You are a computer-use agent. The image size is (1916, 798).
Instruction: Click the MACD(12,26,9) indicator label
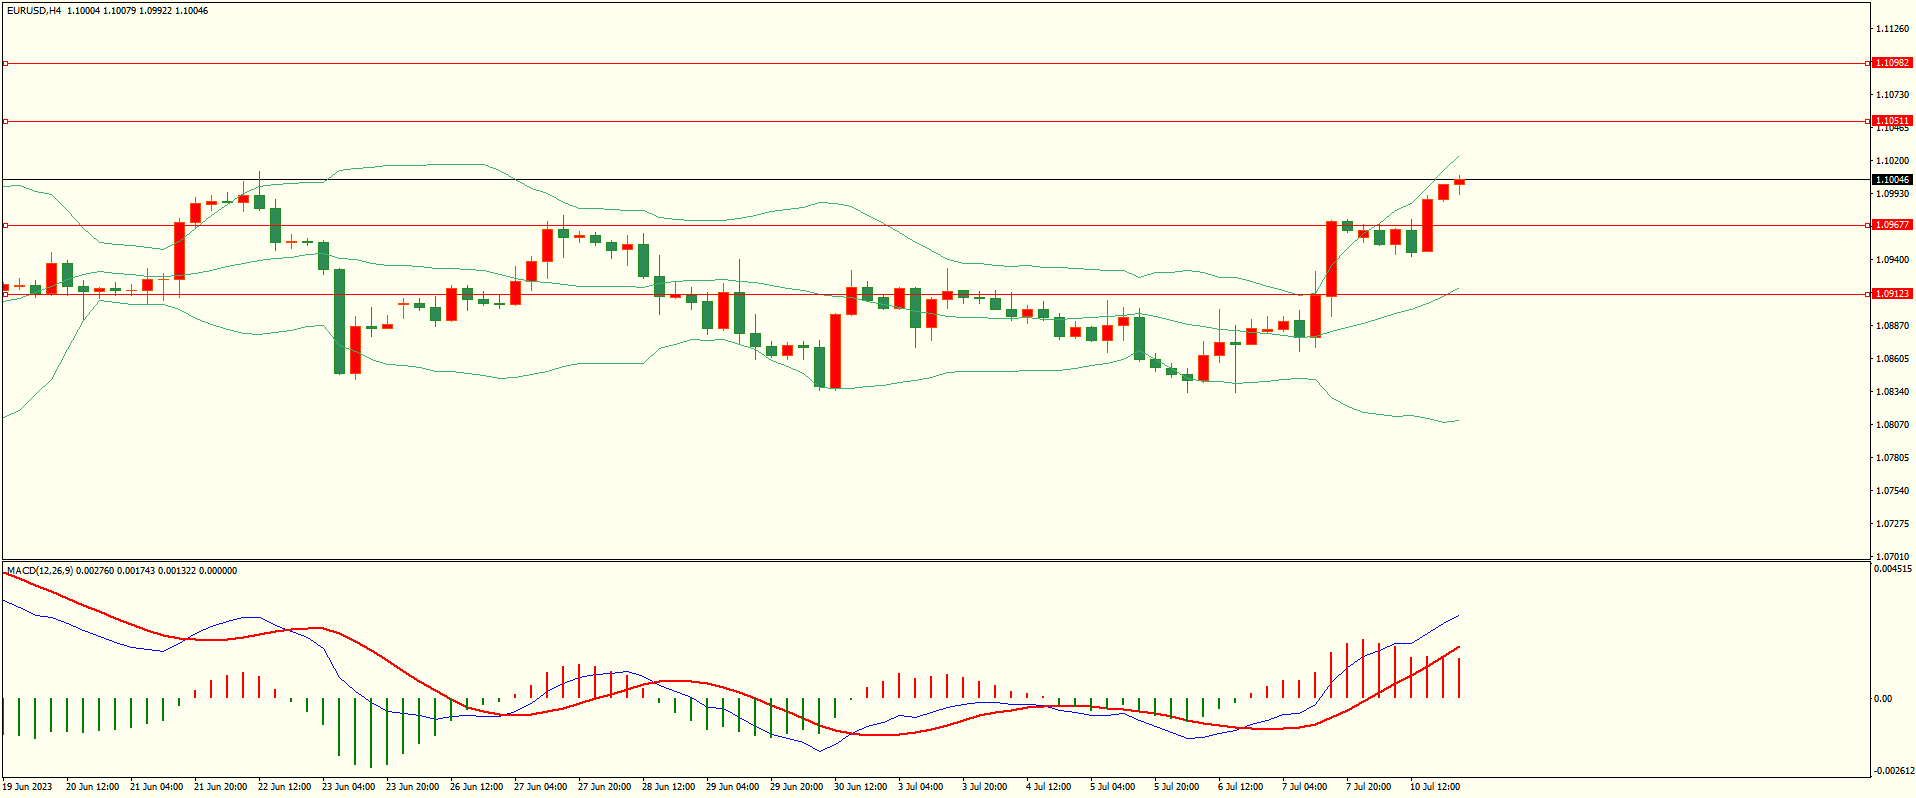[40, 571]
